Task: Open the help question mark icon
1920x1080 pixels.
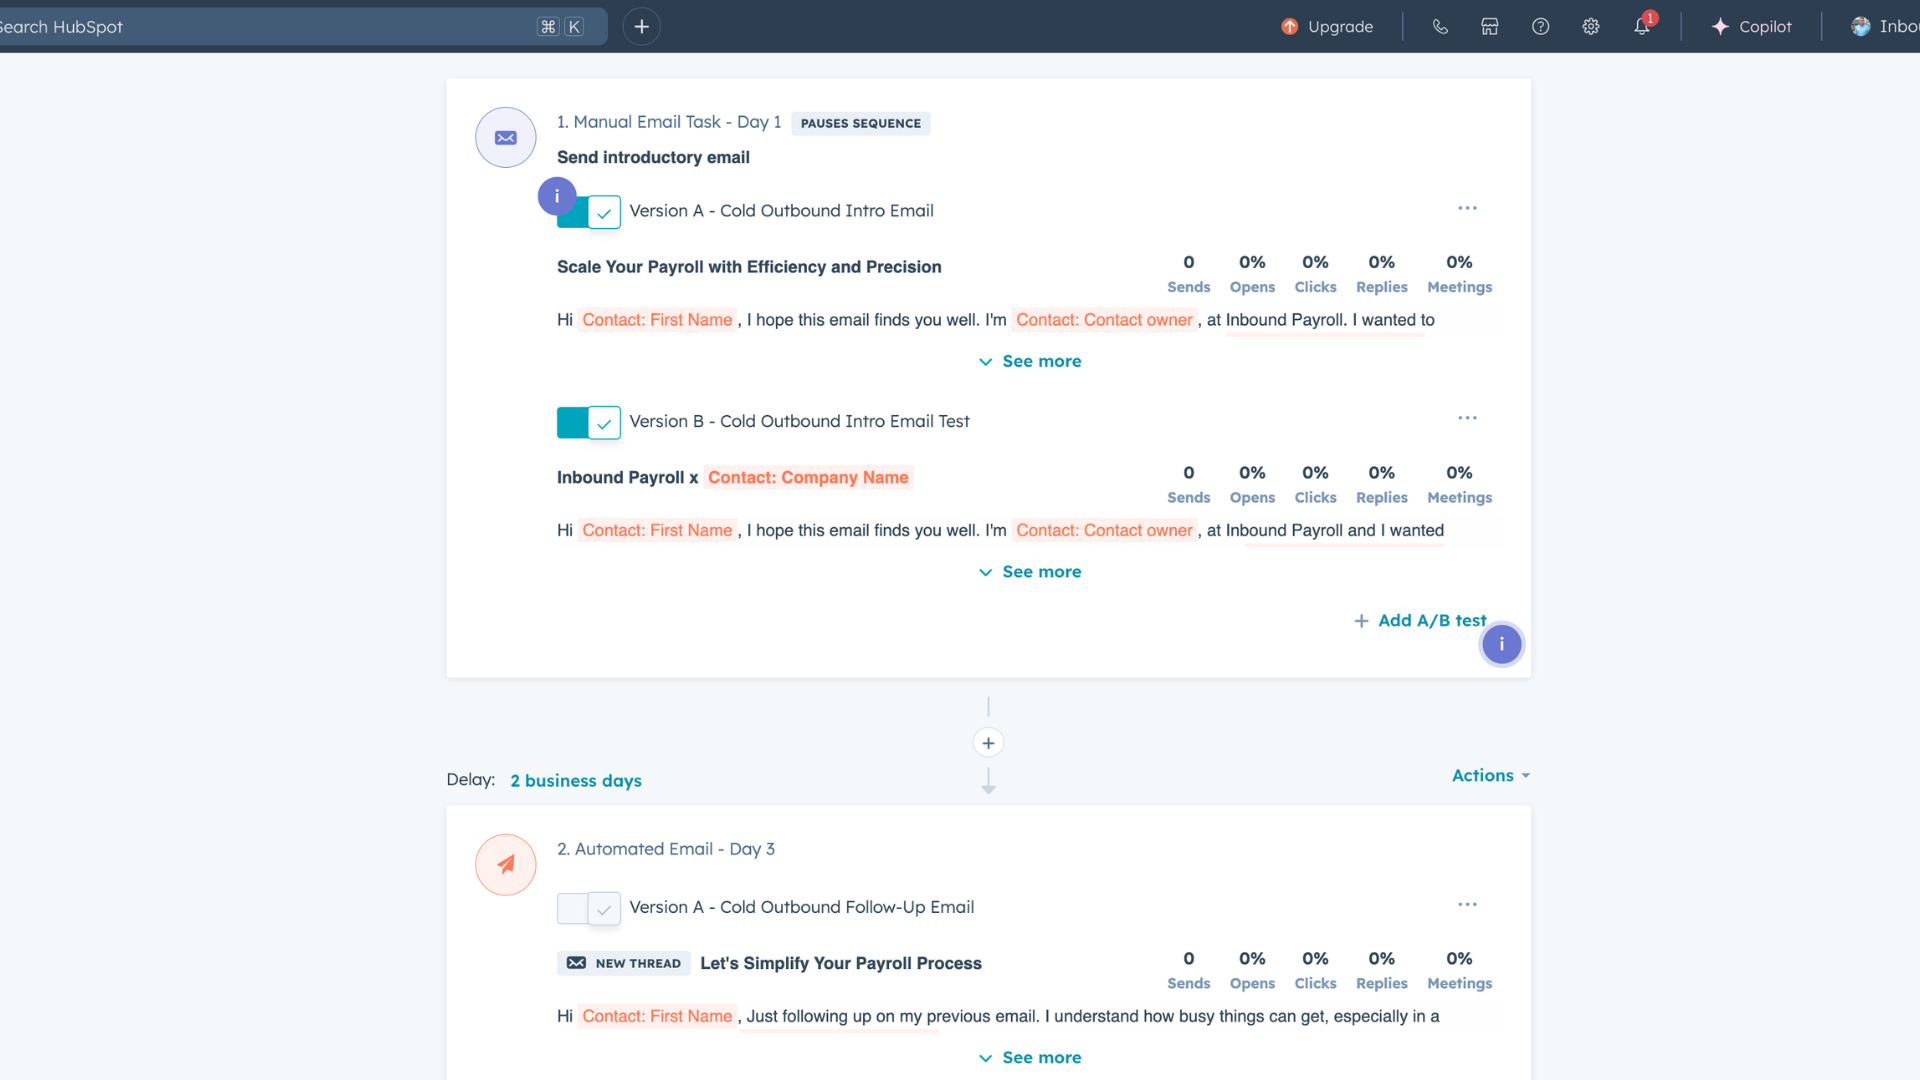Action: point(1540,27)
